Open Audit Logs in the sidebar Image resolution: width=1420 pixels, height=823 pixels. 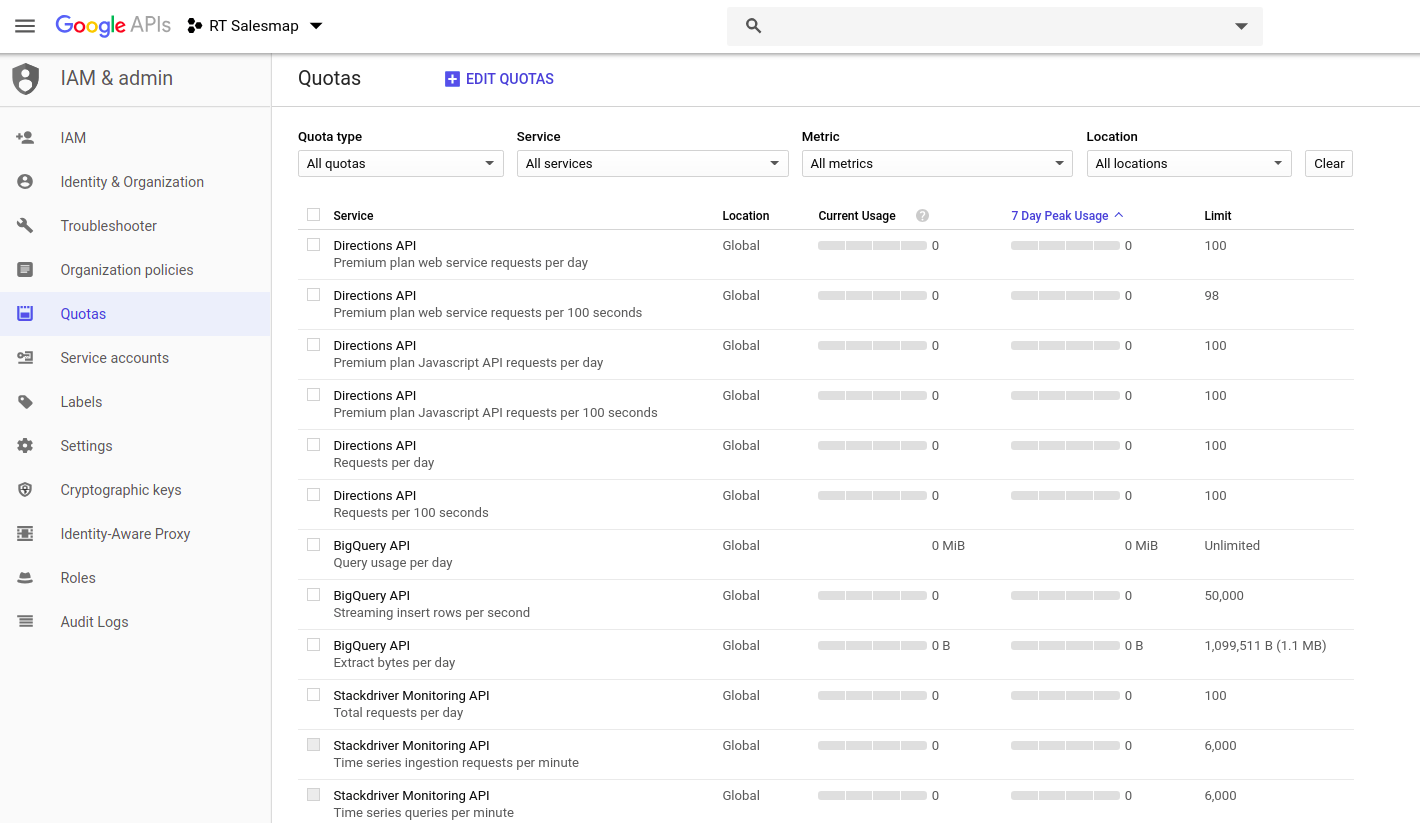coord(135,622)
